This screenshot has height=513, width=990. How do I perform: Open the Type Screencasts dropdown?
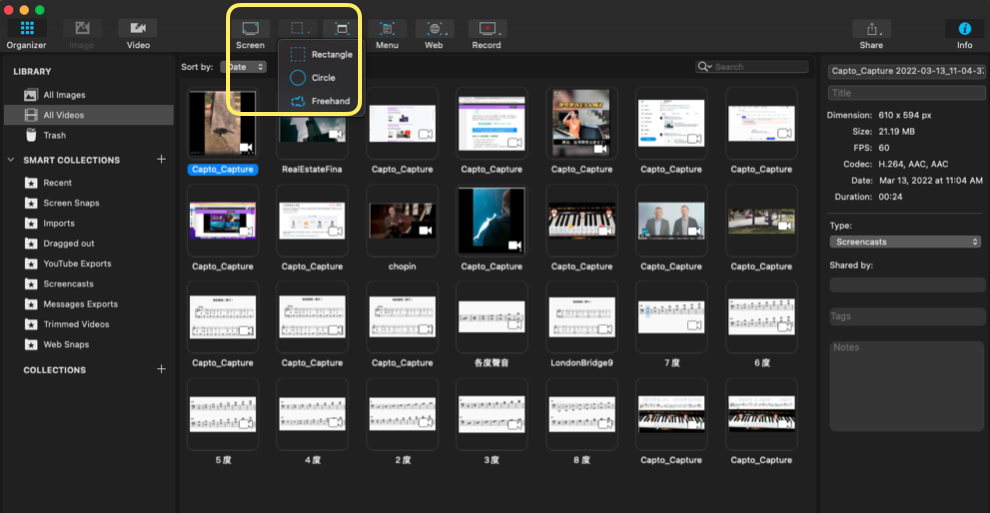point(905,242)
